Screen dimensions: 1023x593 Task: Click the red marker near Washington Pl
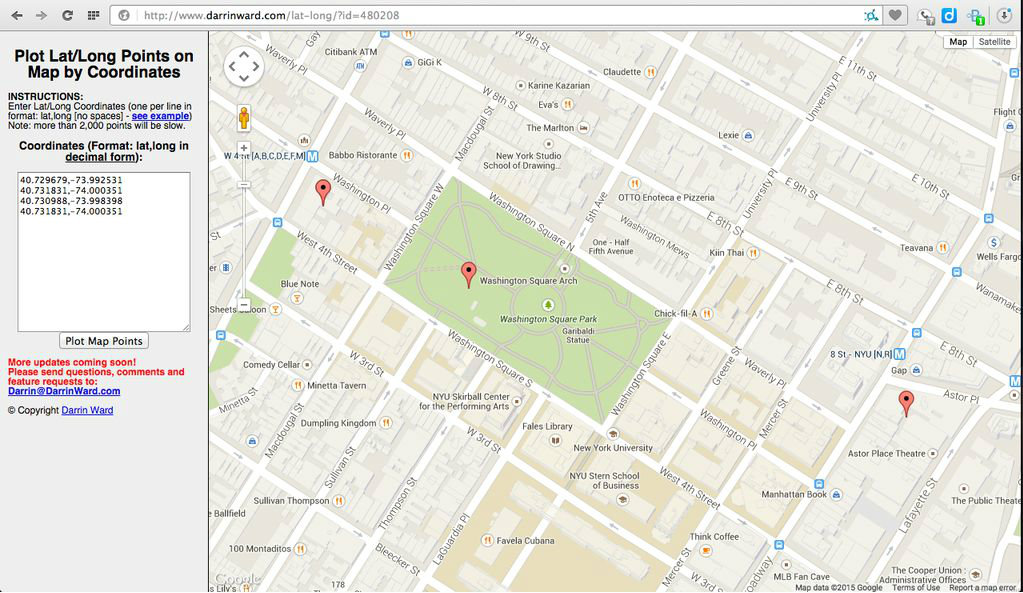(x=323, y=193)
